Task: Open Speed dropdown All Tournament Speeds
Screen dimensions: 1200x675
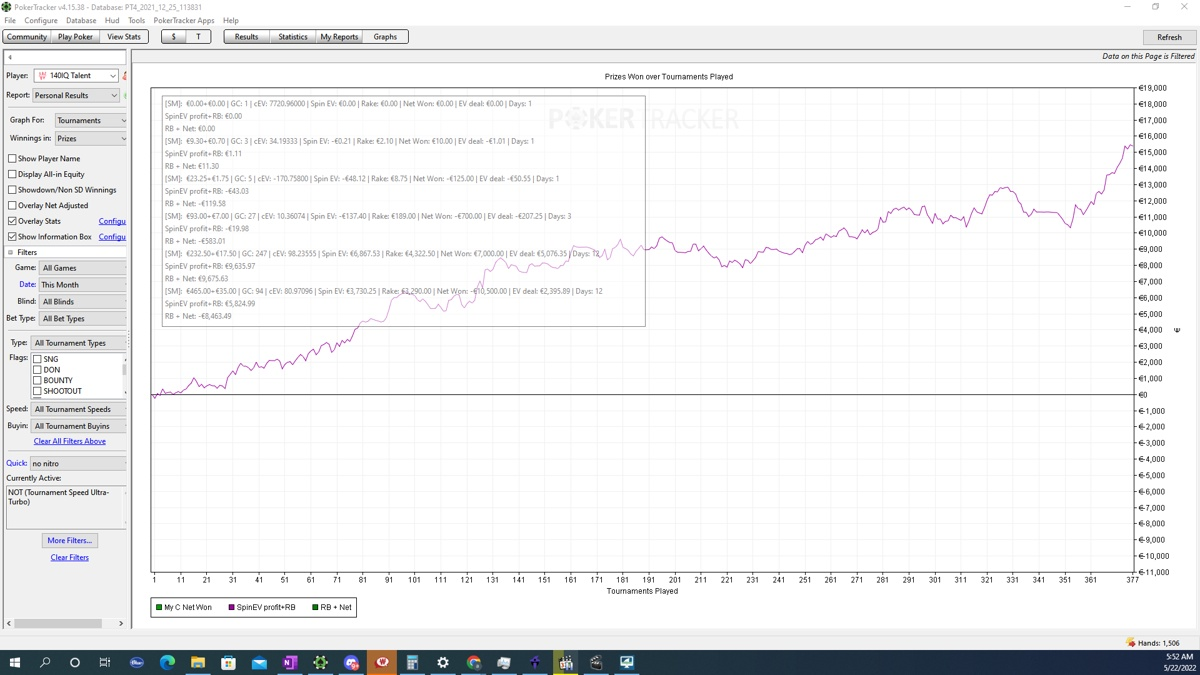Action: 79,409
